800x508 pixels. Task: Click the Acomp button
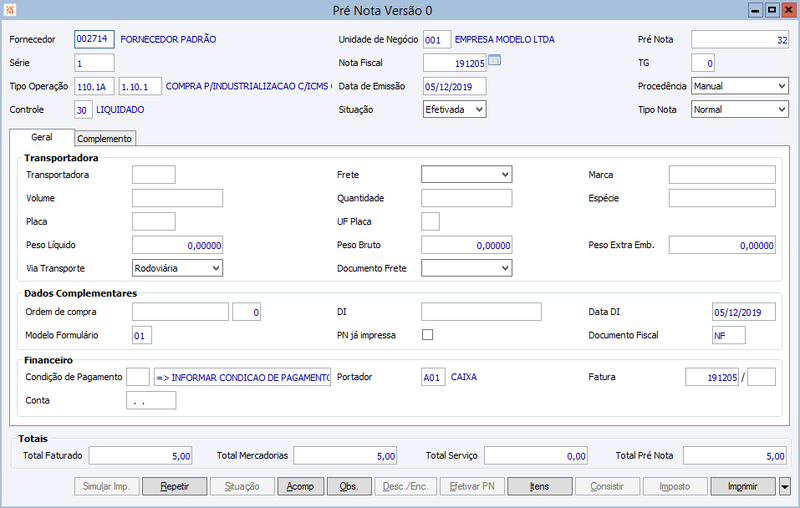[300, 487]
